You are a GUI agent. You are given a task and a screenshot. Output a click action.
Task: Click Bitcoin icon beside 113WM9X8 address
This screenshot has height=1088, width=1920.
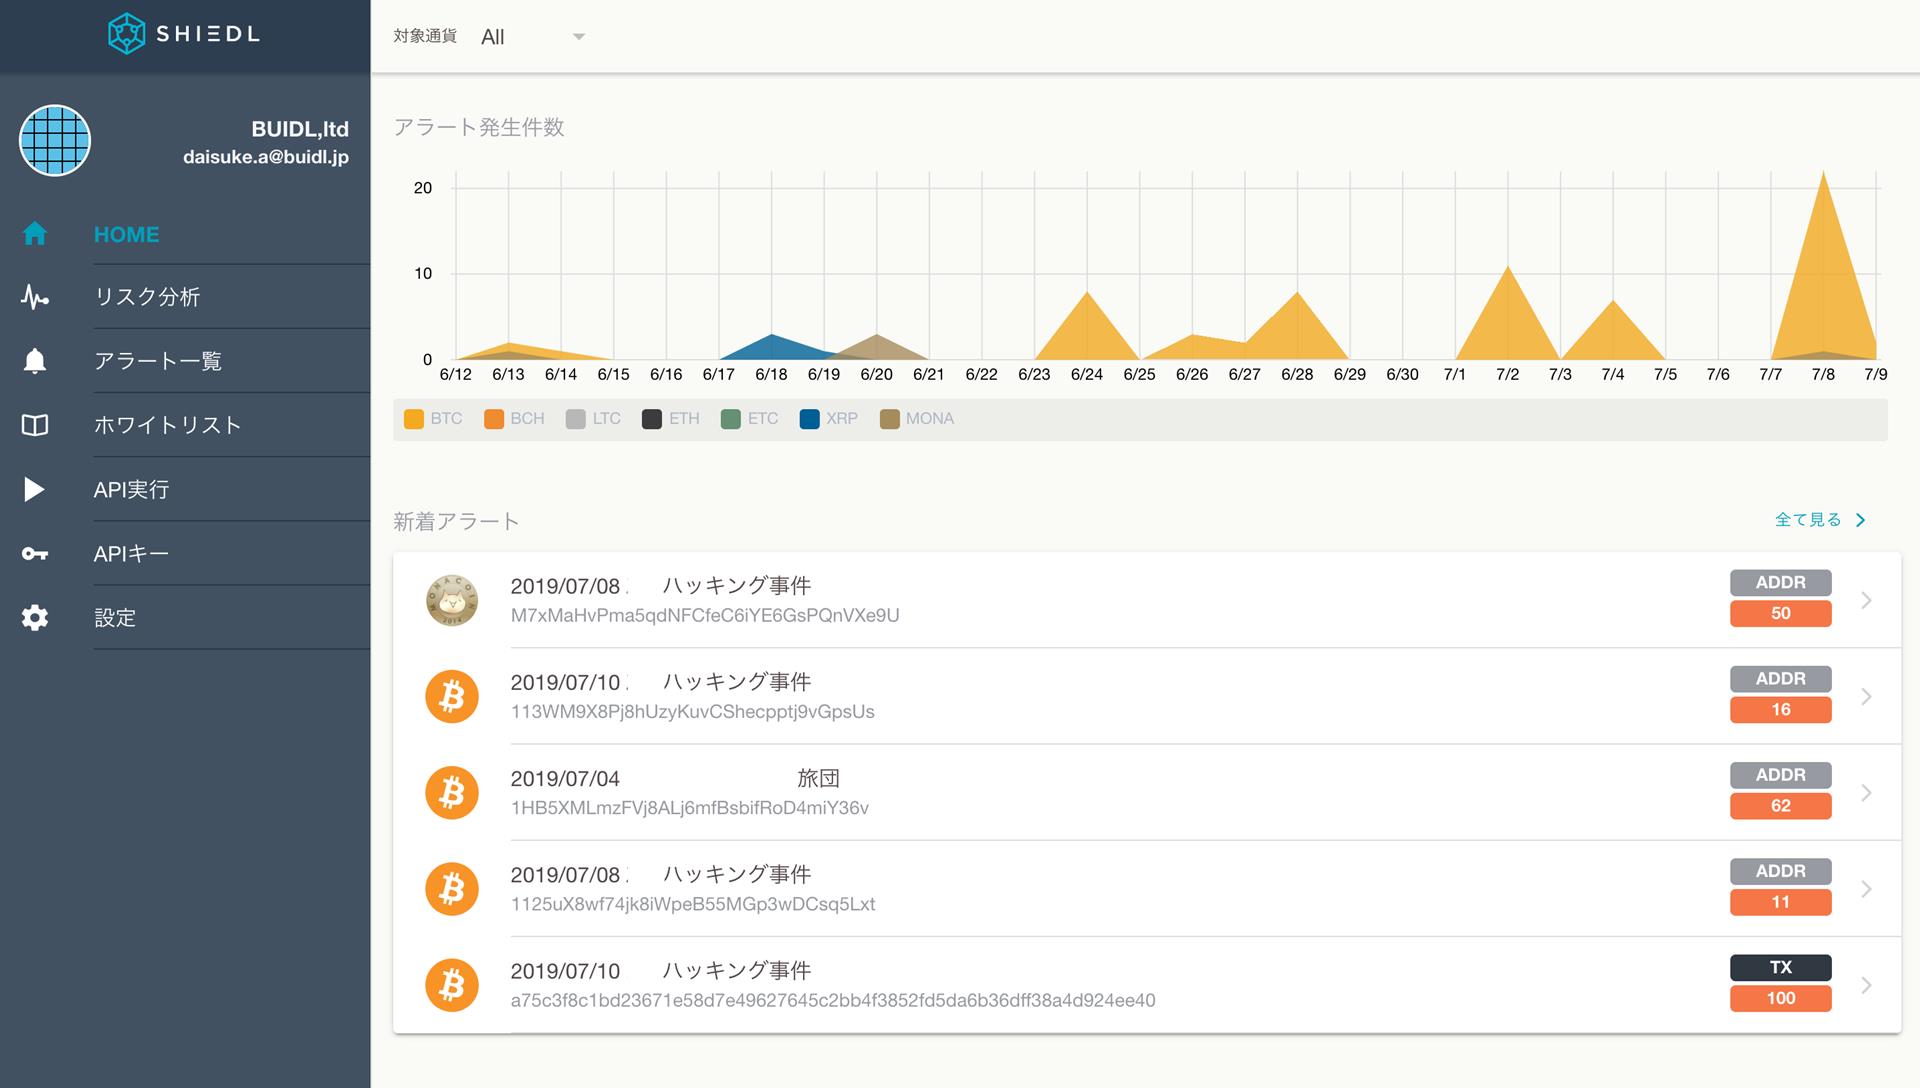tap(452, 696)
